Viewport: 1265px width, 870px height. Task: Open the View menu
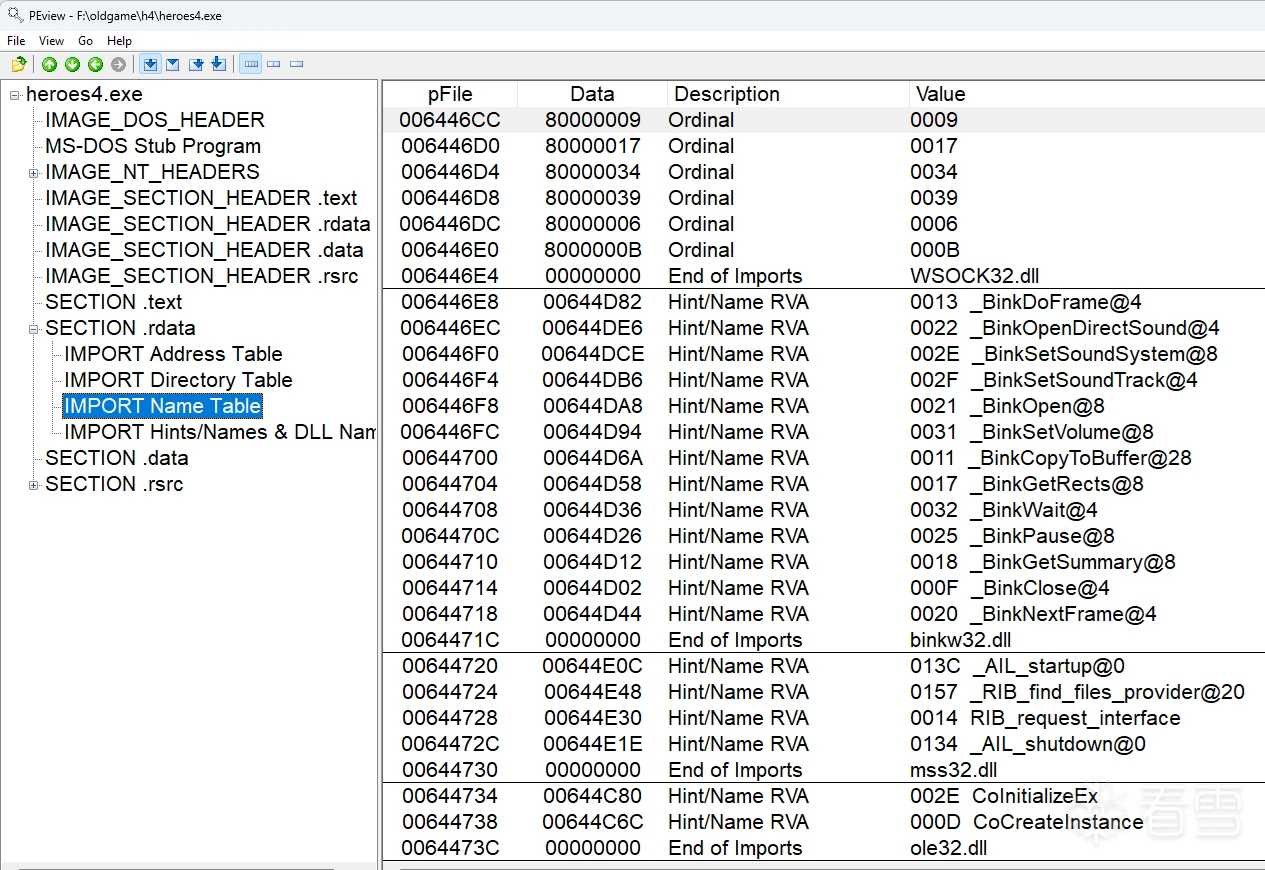(x=51, y=41)
